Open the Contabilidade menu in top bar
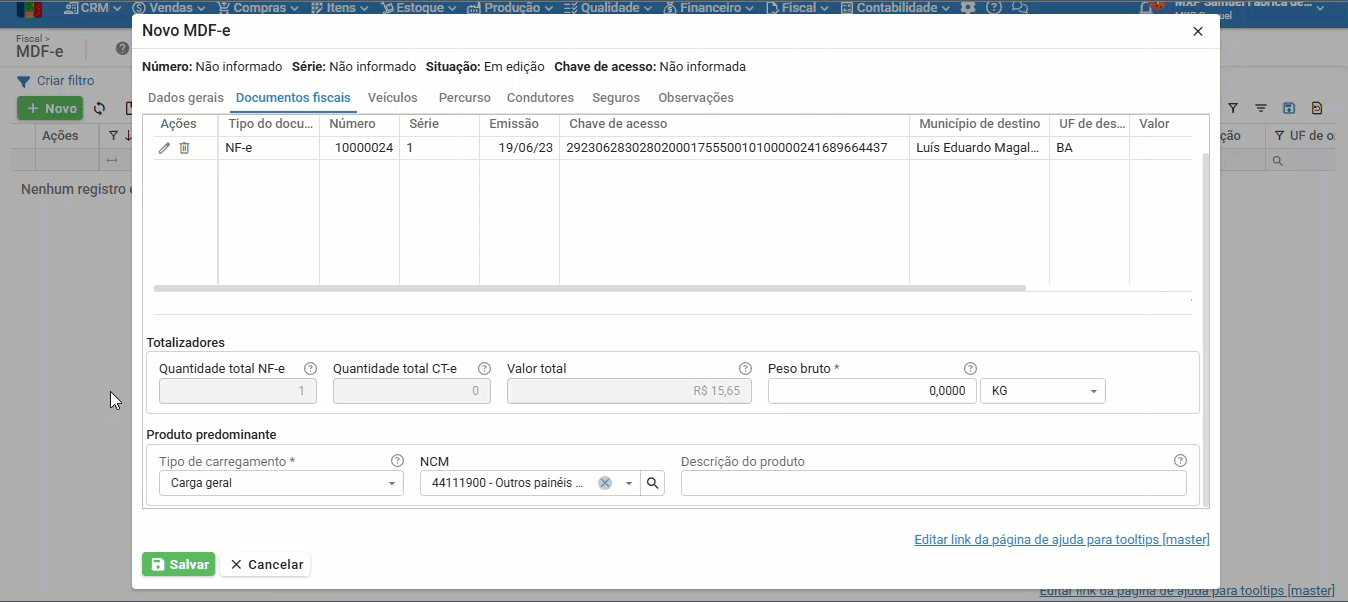Screen dimensions: 1348x602 897,7
